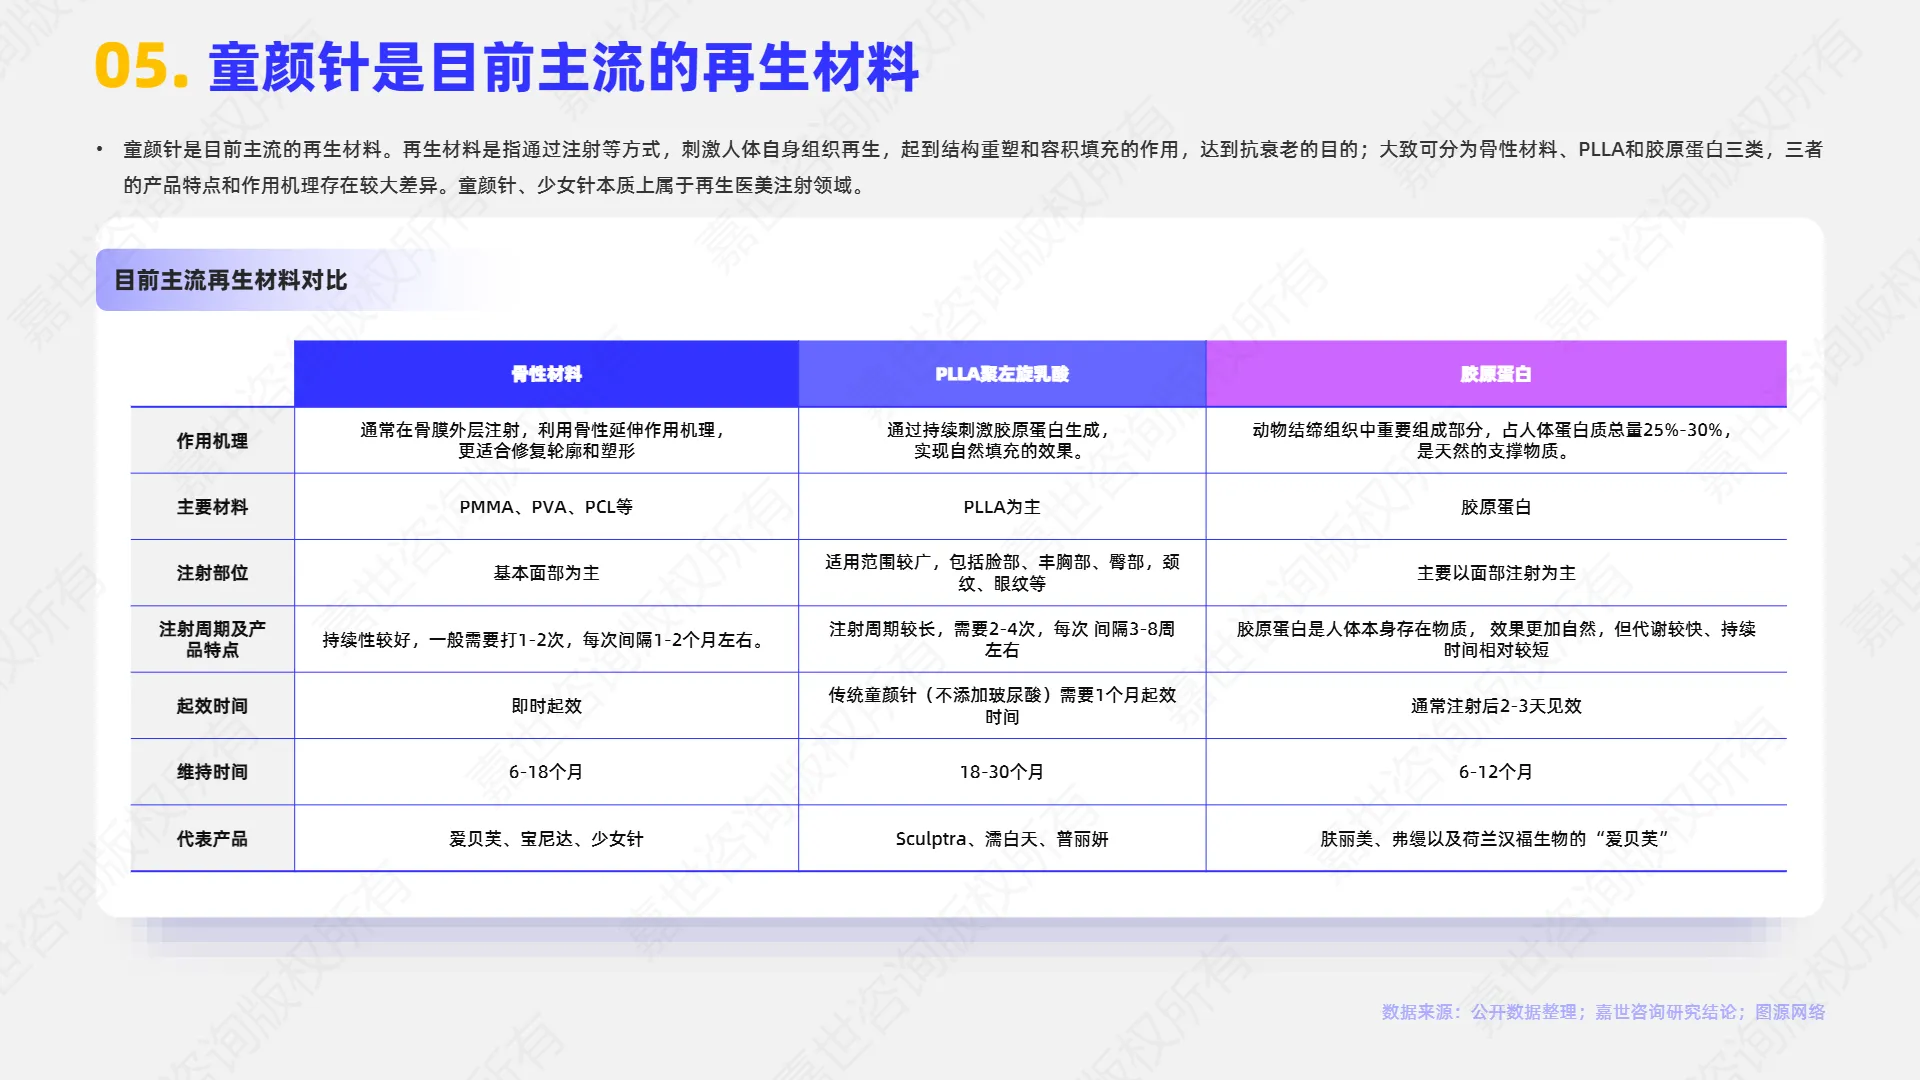This screenshot has height=1080, width=1920.
Task: Select the PLLA聚左旋乳酸 column header
Action: 1002,373
